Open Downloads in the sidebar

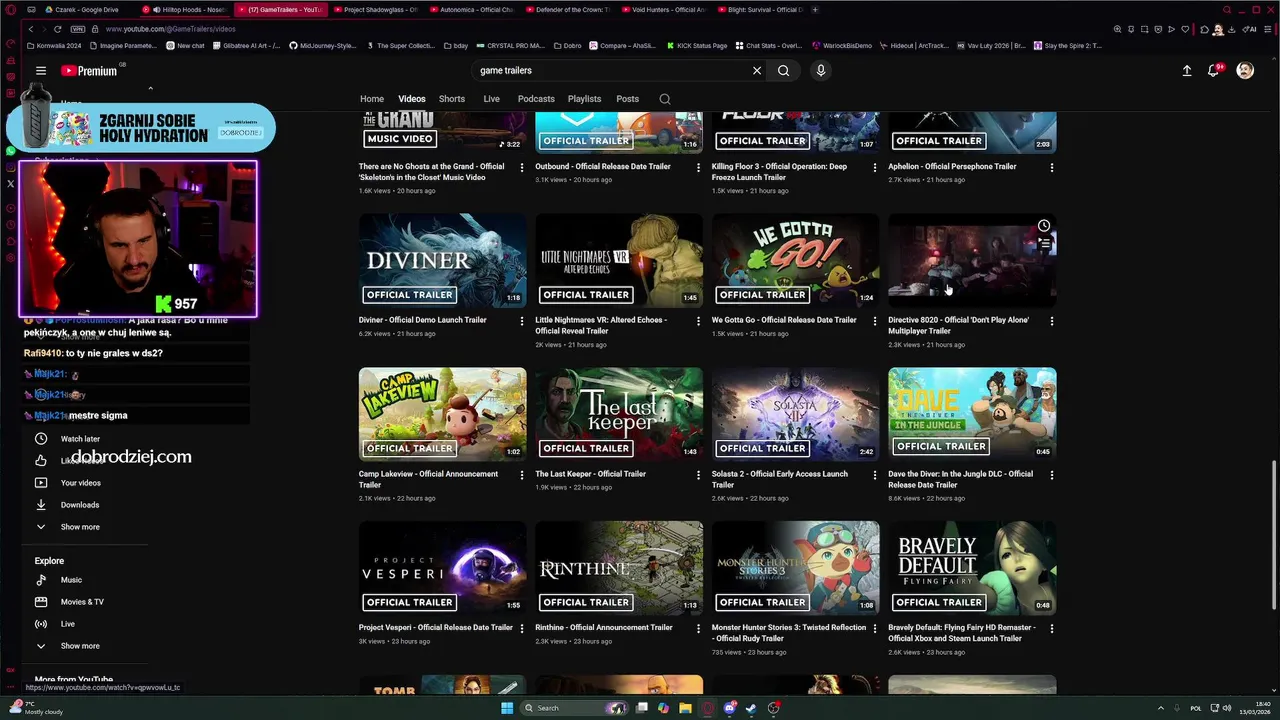pos(79,505)
